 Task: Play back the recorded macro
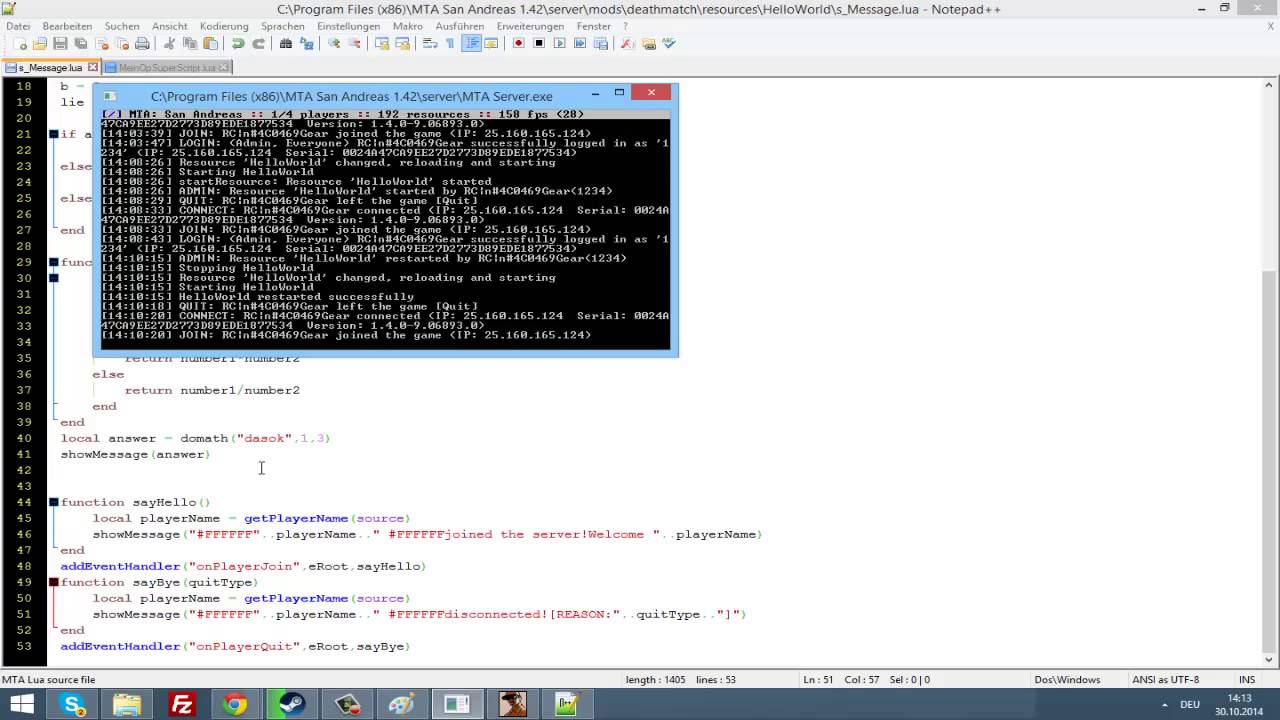click(559, 44)
